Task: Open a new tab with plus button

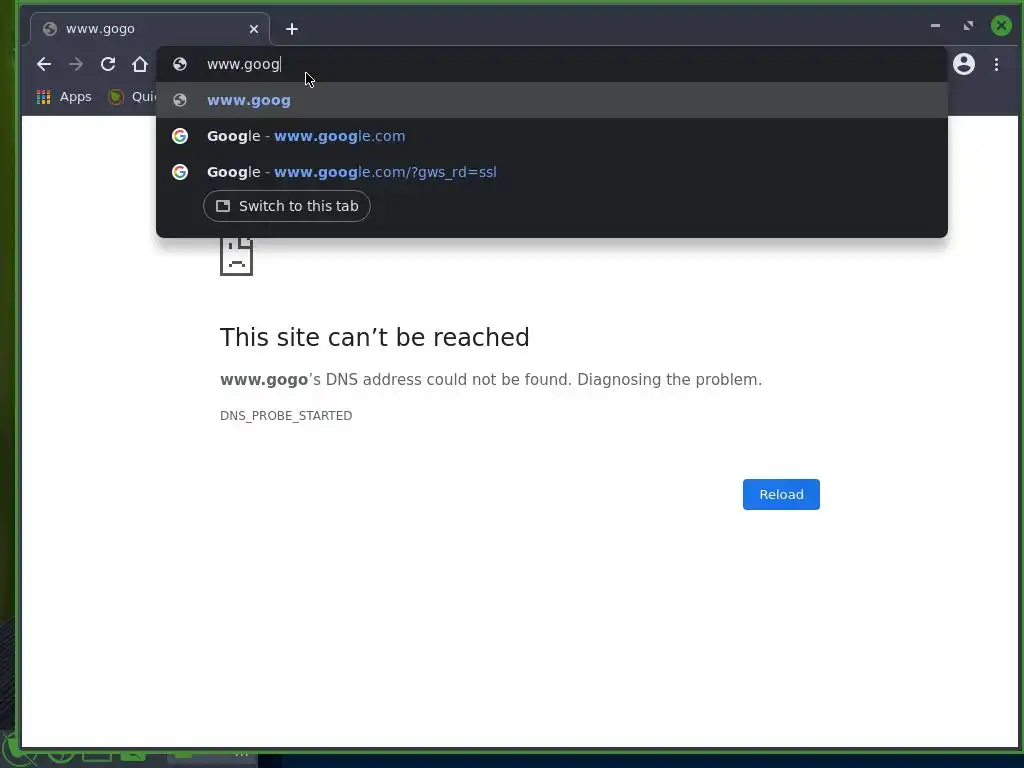Action: tap(292, 29)
